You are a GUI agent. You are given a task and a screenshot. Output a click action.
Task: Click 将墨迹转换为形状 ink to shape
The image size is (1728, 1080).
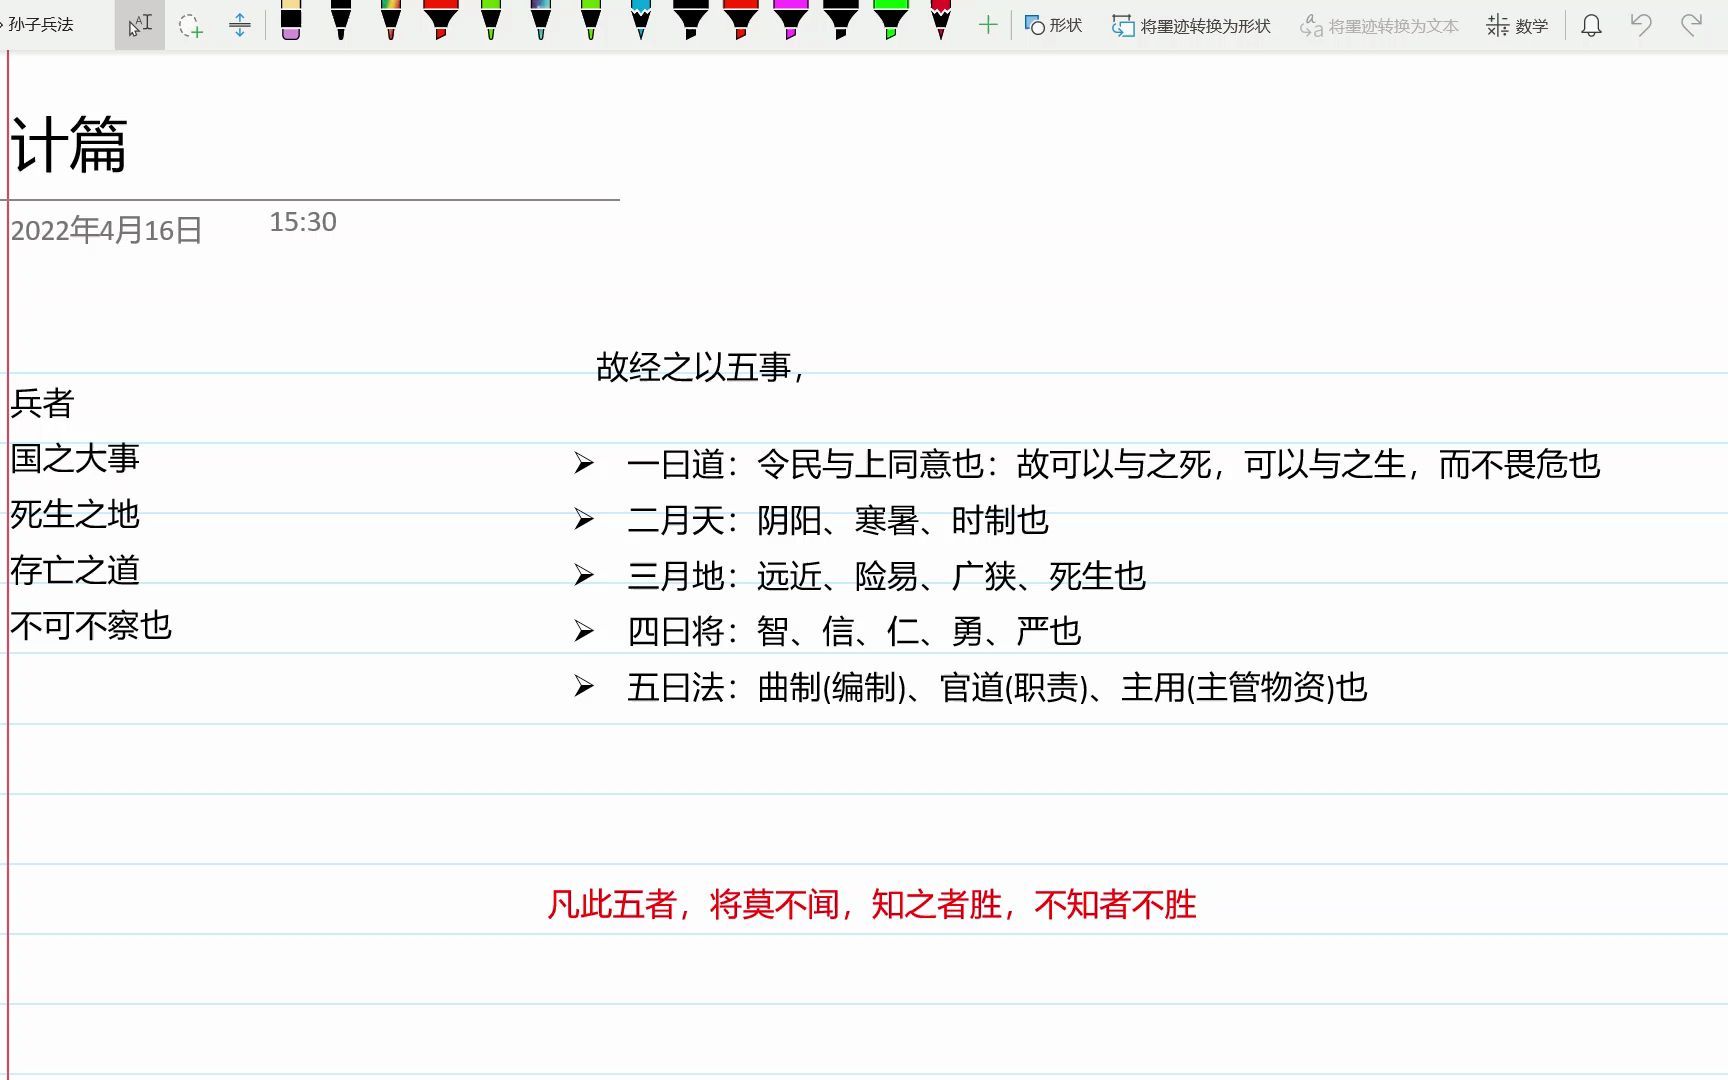point(1191,26)
